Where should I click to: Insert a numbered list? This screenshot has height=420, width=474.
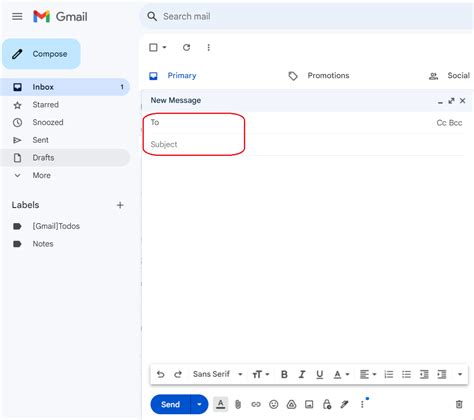(x=389, y=375)
